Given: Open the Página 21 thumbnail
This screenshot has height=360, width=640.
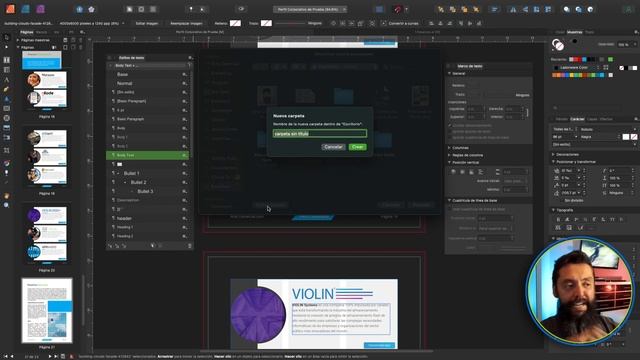Looking at the screenshot, I should (x=47, y=311).
